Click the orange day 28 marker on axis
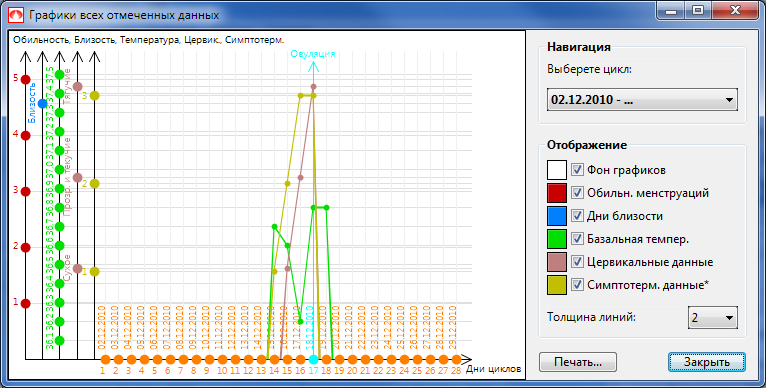Image resolution: width=766 pixels, height=388 pixels. pos(456,360)
